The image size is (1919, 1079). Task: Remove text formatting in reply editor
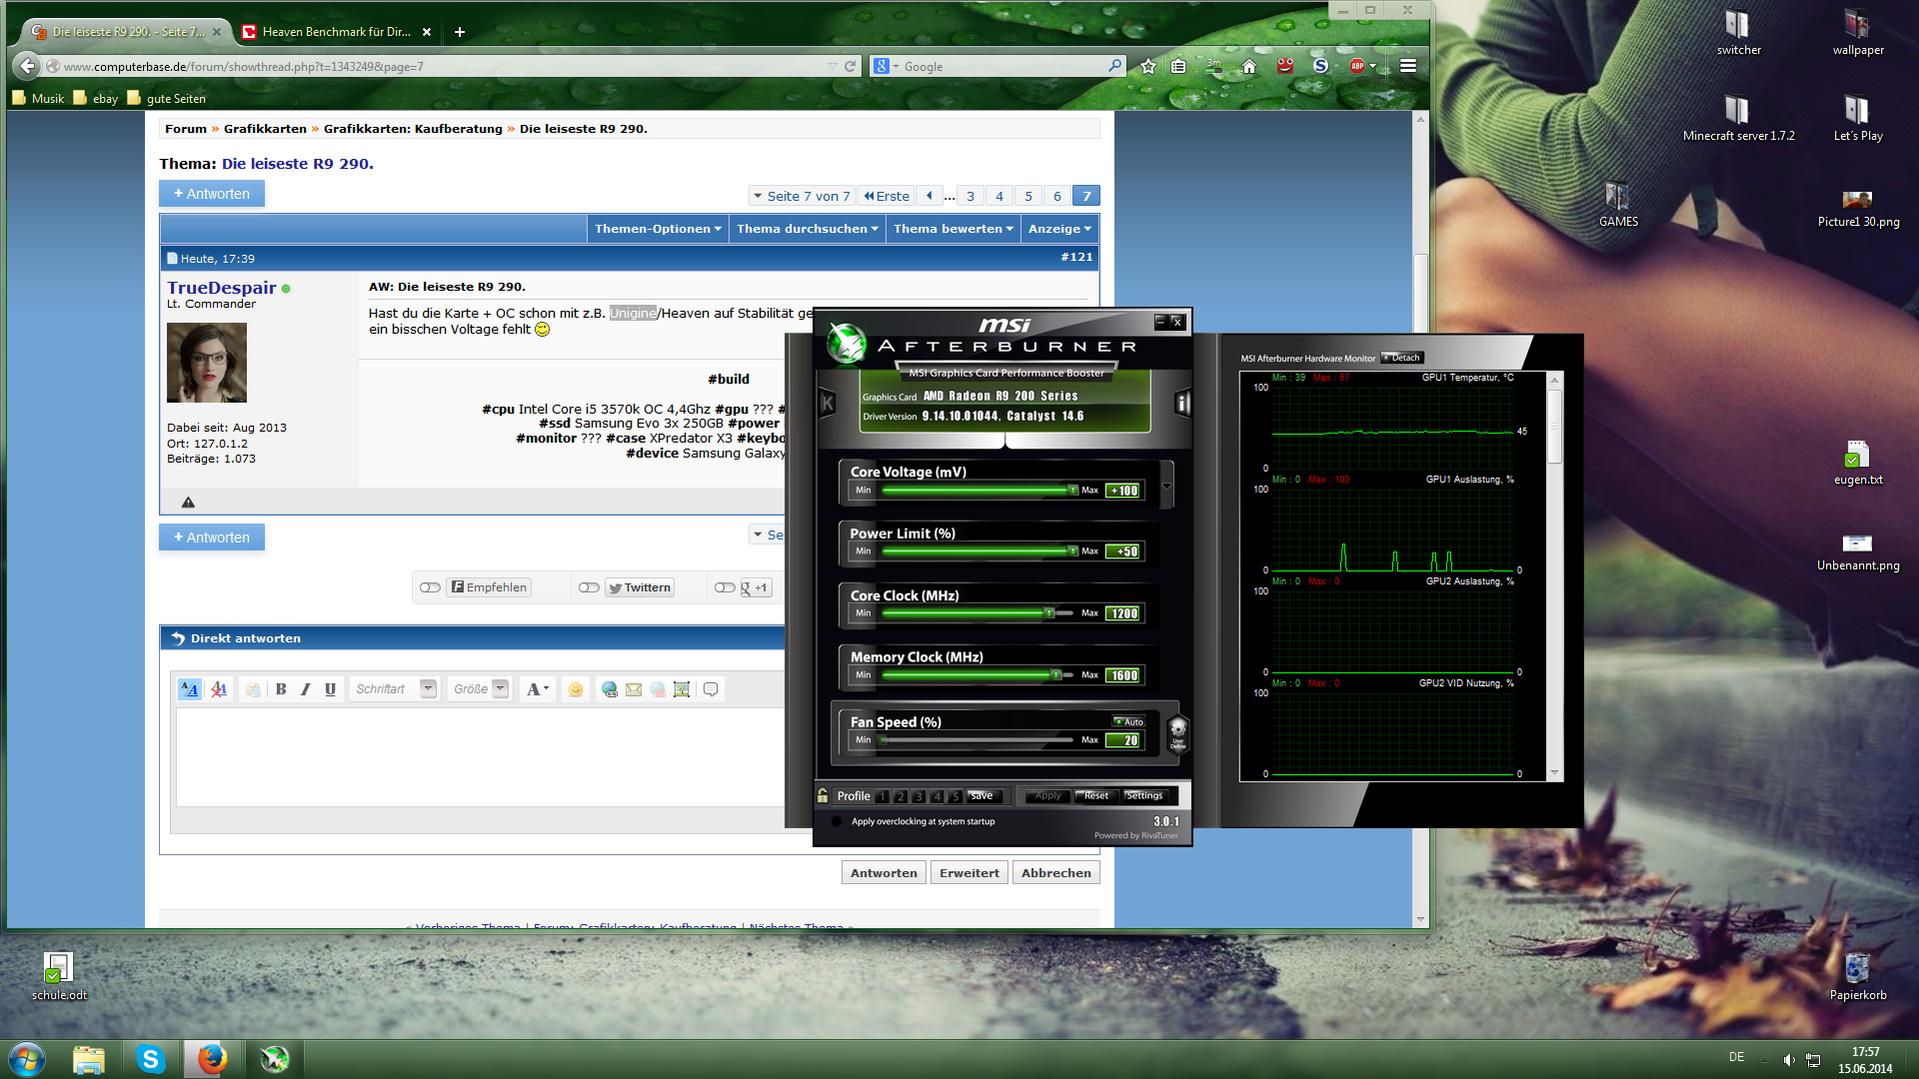[218, 689]
